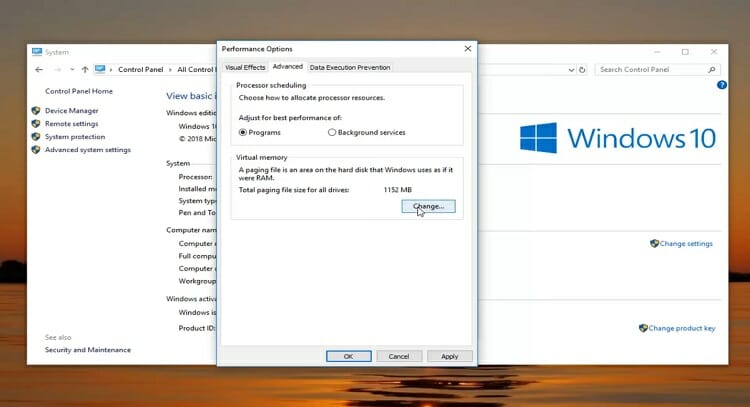This screenshot has height=407, width=750.
Task: Open the help question mark icon
Action: (x=722, y=85)
